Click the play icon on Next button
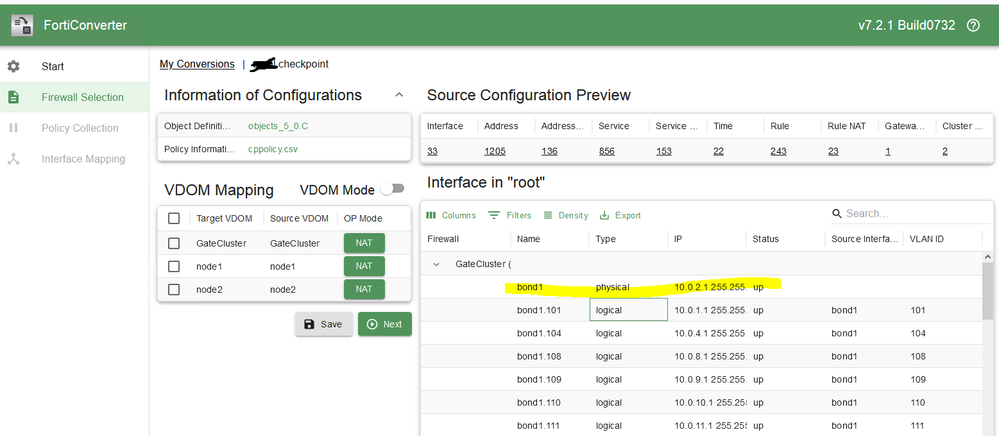 click(372, 324)
